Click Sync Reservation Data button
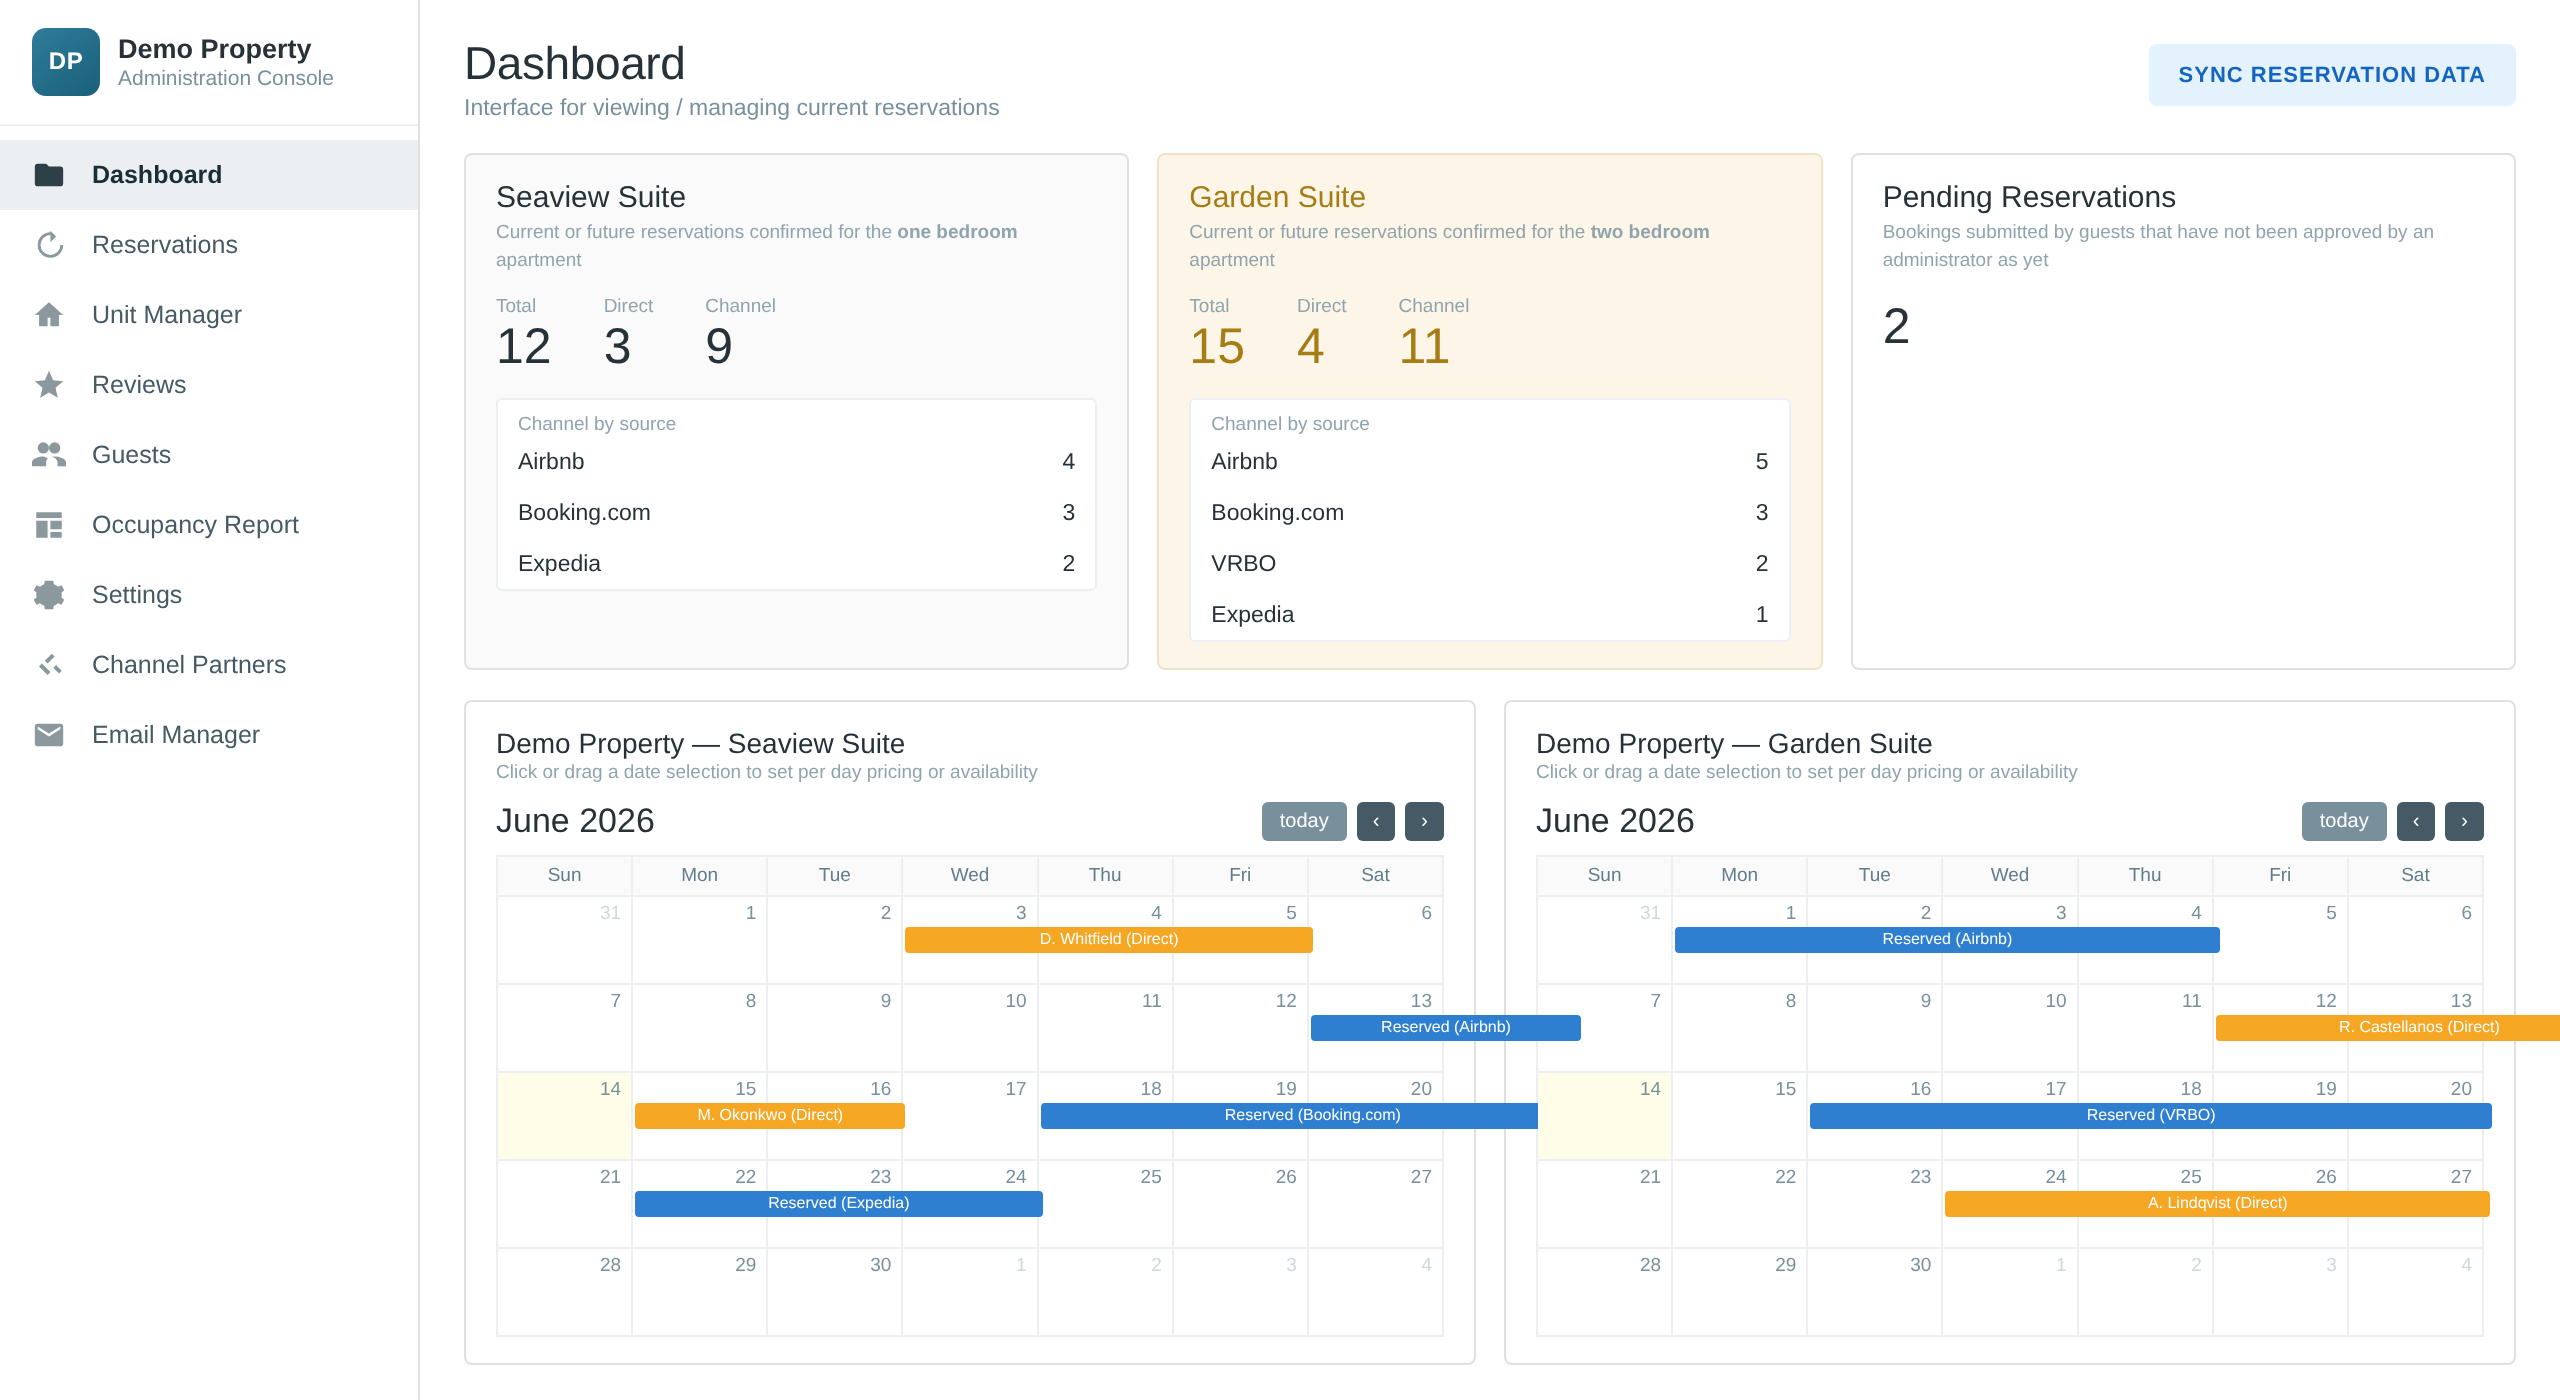This screenshot has height=1400, width=2560. pyautogui.click(x=2331, y=75)
